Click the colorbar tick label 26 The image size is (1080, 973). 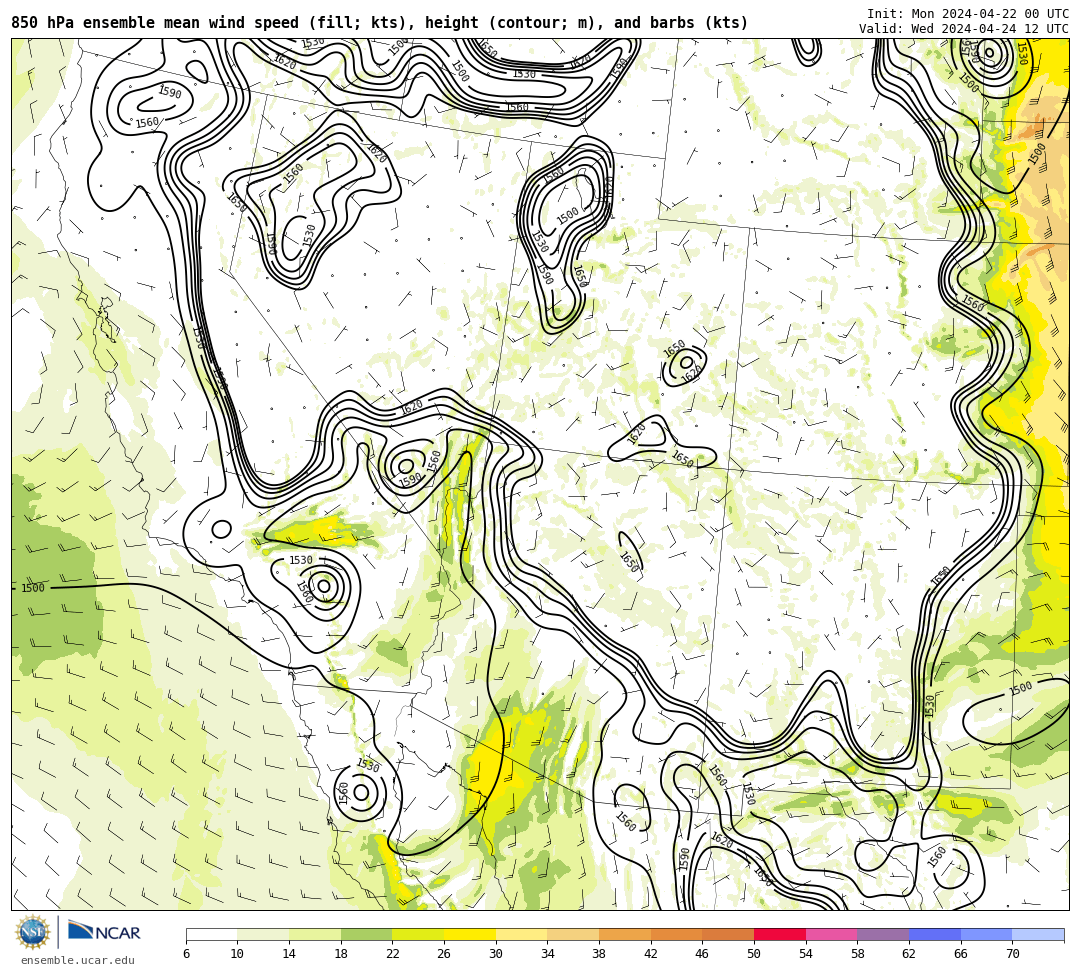[444, 954]
